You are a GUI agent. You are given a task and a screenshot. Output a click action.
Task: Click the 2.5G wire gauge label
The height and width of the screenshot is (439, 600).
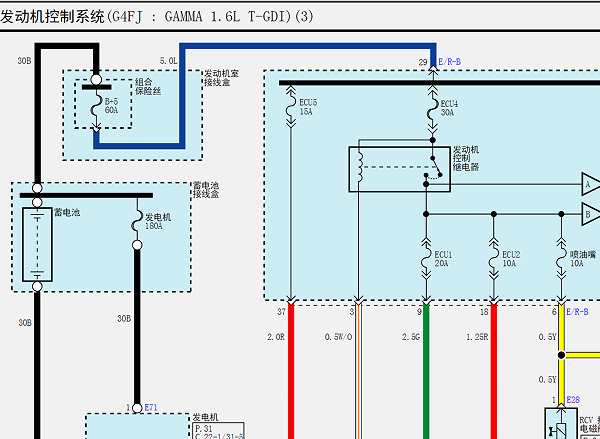click(411, 337)
